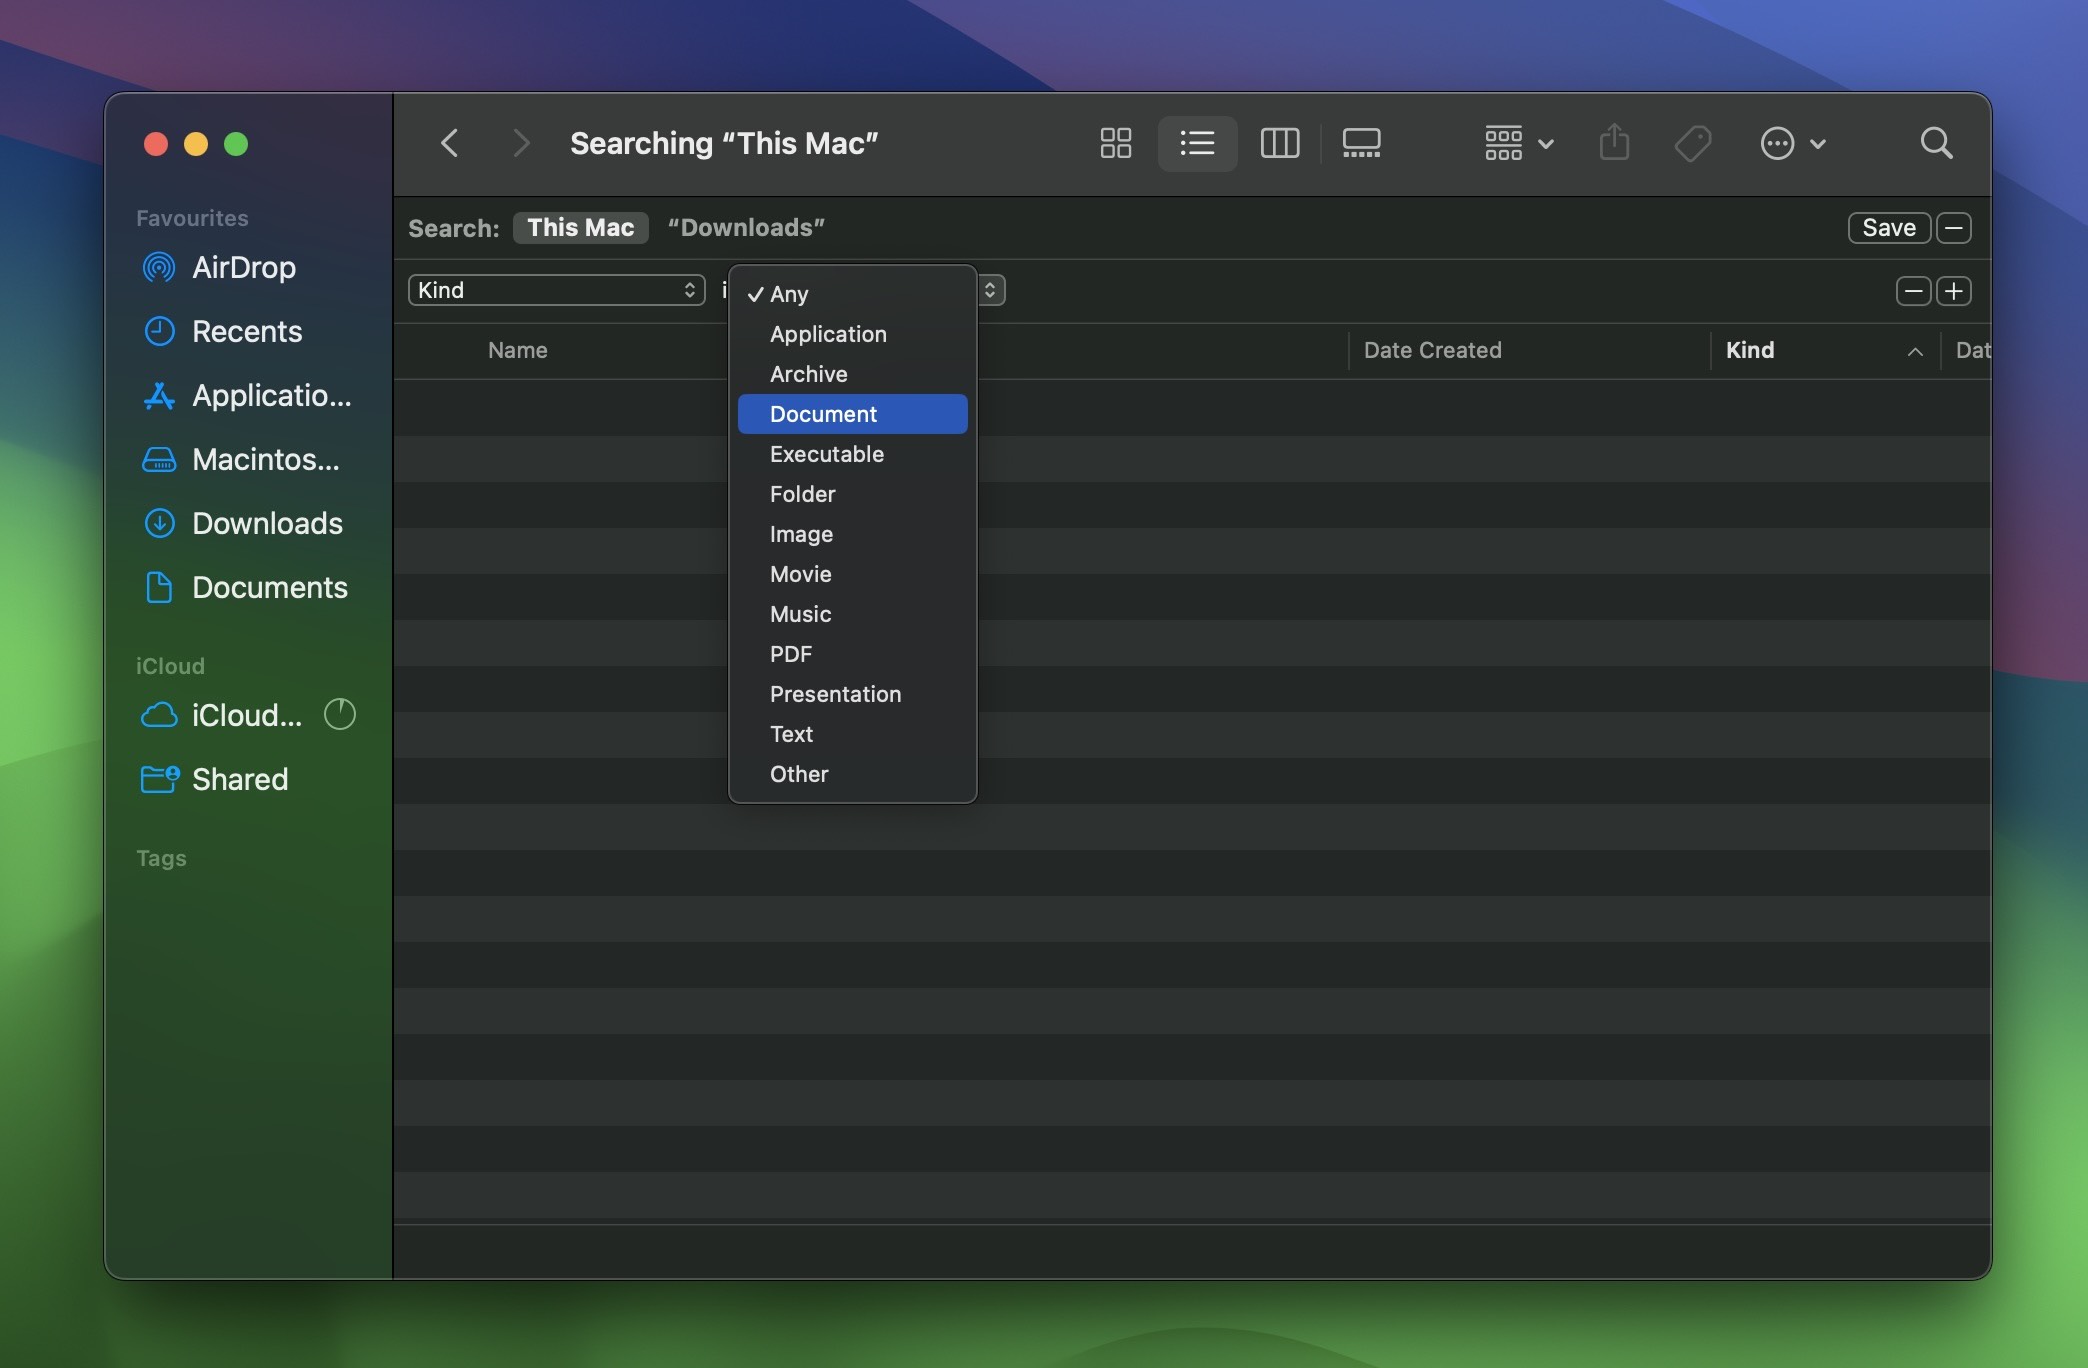
Task: Close the Finder window
Action: coord(156,144)
